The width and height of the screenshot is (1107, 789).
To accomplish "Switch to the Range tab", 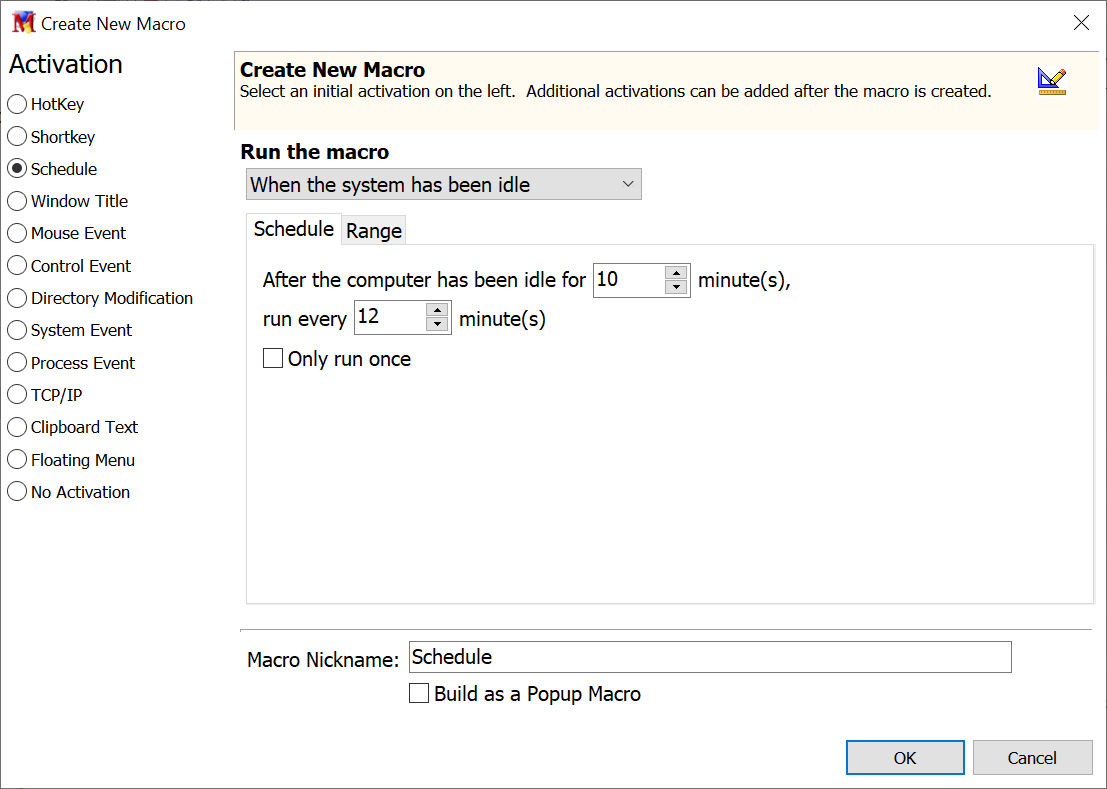I will pyautogui.click(x=374, y=231).
